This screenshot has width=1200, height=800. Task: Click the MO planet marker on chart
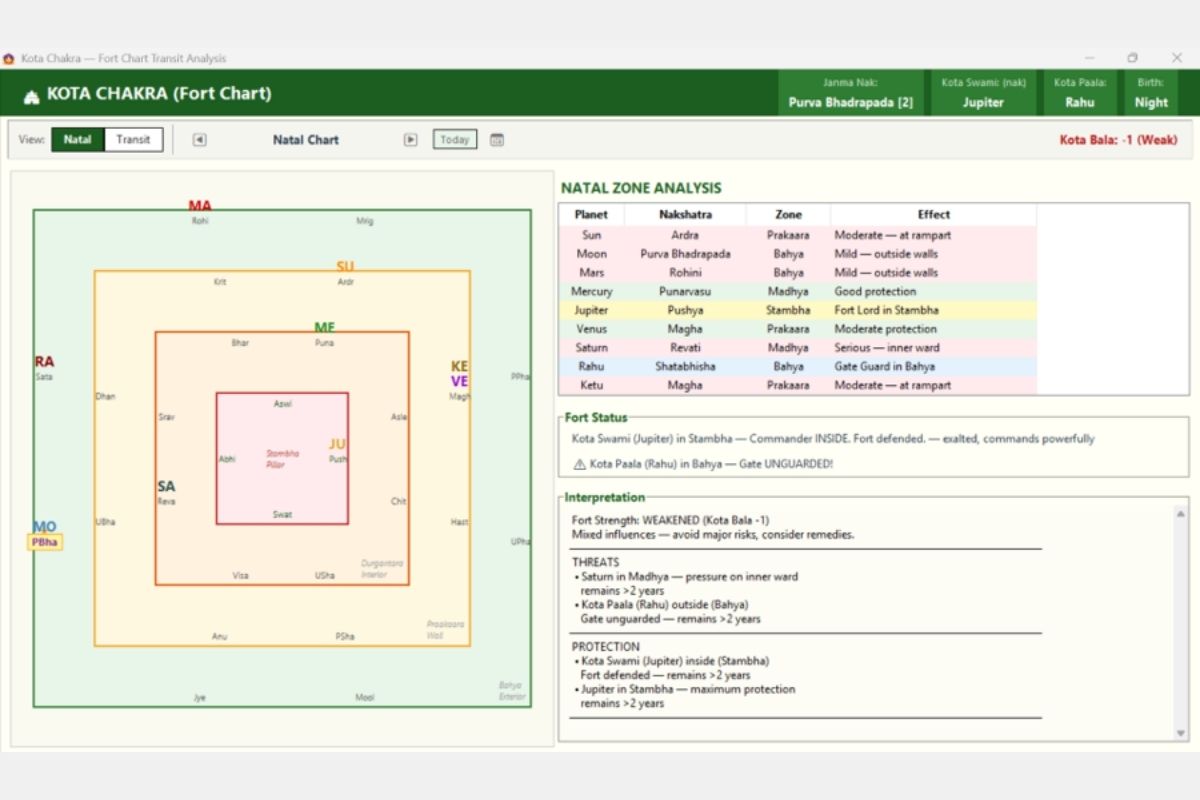coord(45,527)
